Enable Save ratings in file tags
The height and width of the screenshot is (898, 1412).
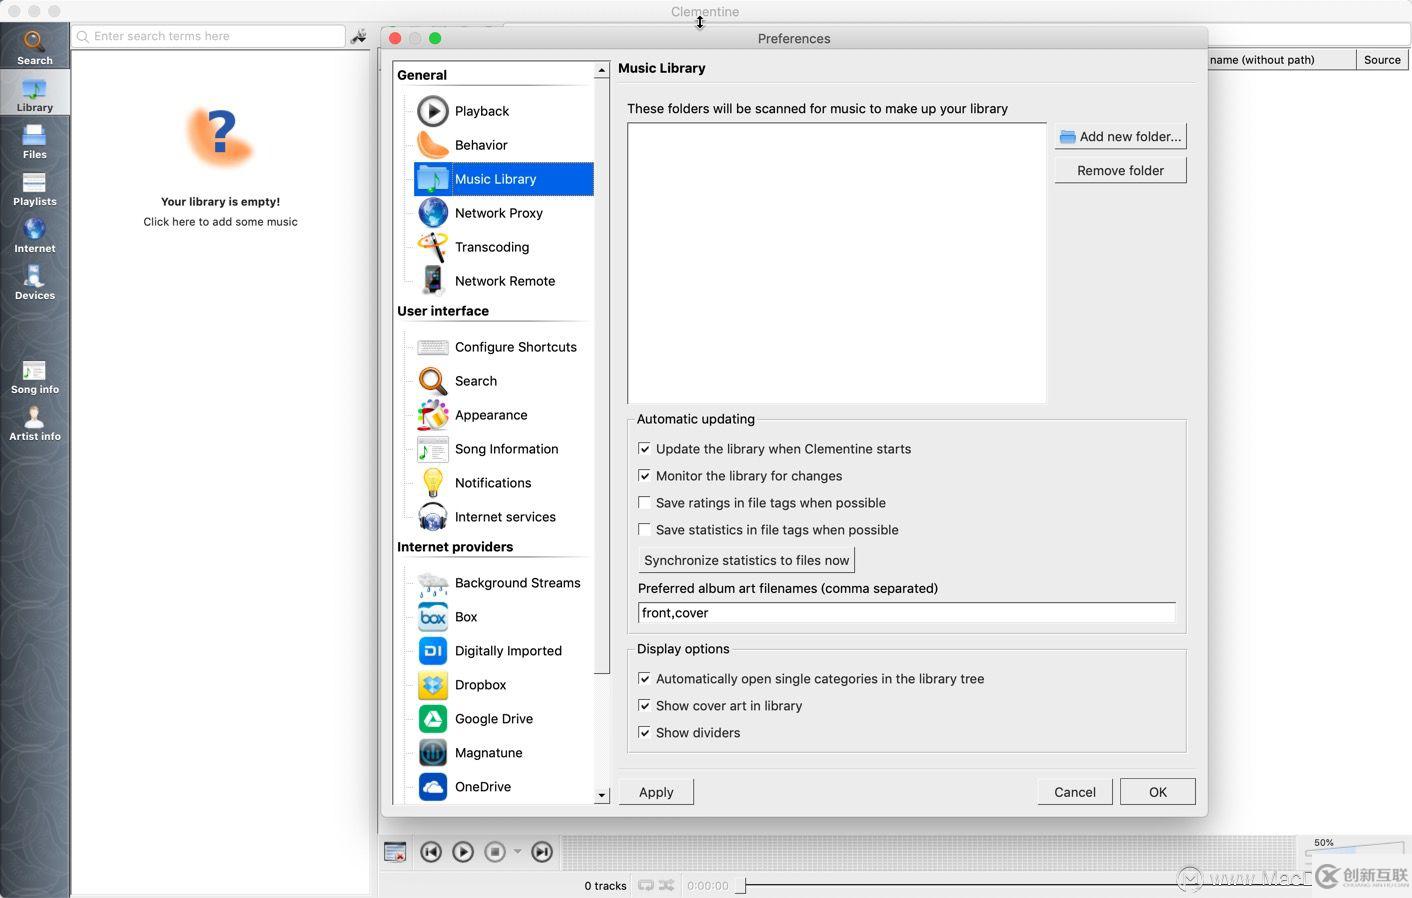(644, 503)
